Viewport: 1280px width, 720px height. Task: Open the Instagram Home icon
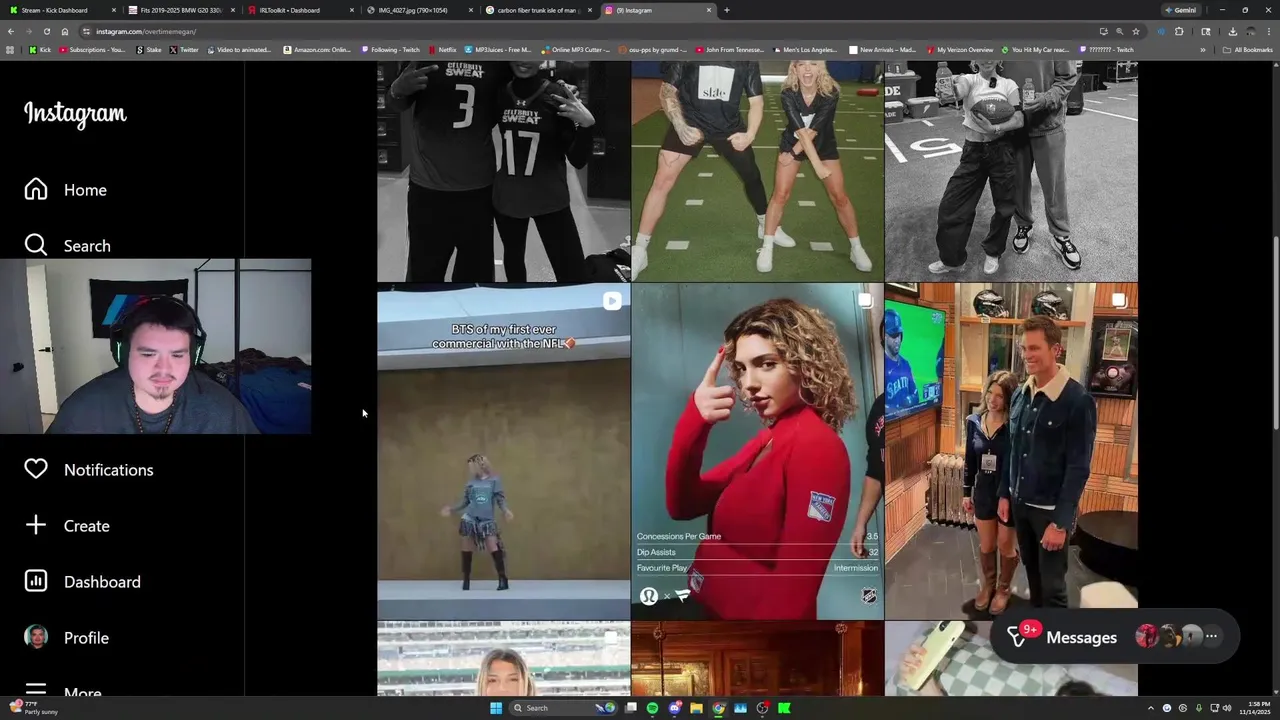pos(36,189)
